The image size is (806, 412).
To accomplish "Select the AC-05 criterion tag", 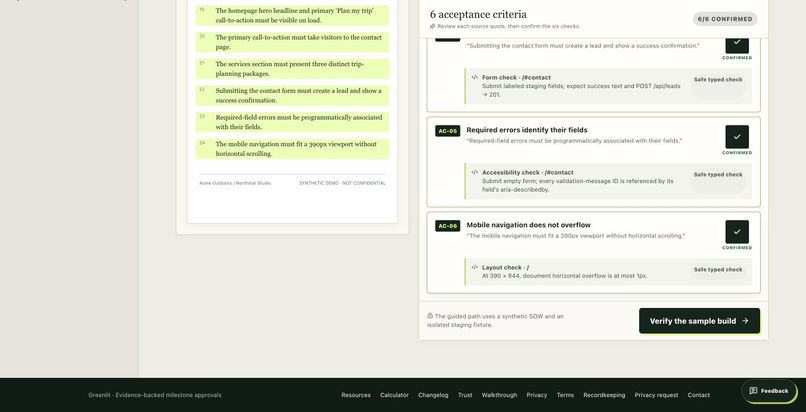I will pos(447,131).
